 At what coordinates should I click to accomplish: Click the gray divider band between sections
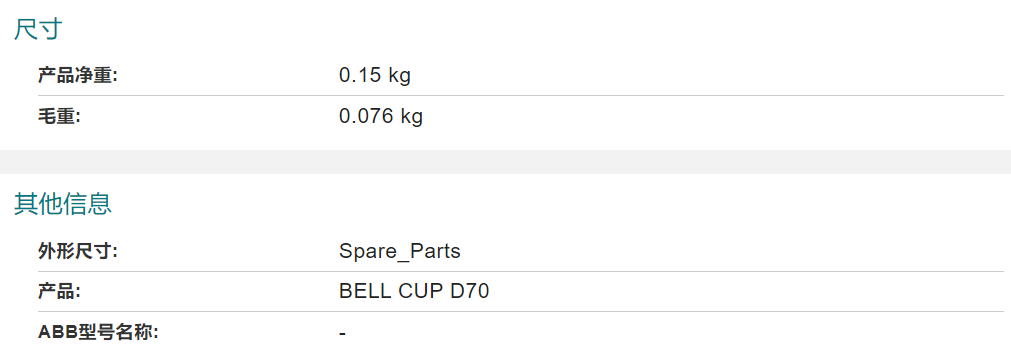pos(506,162)
